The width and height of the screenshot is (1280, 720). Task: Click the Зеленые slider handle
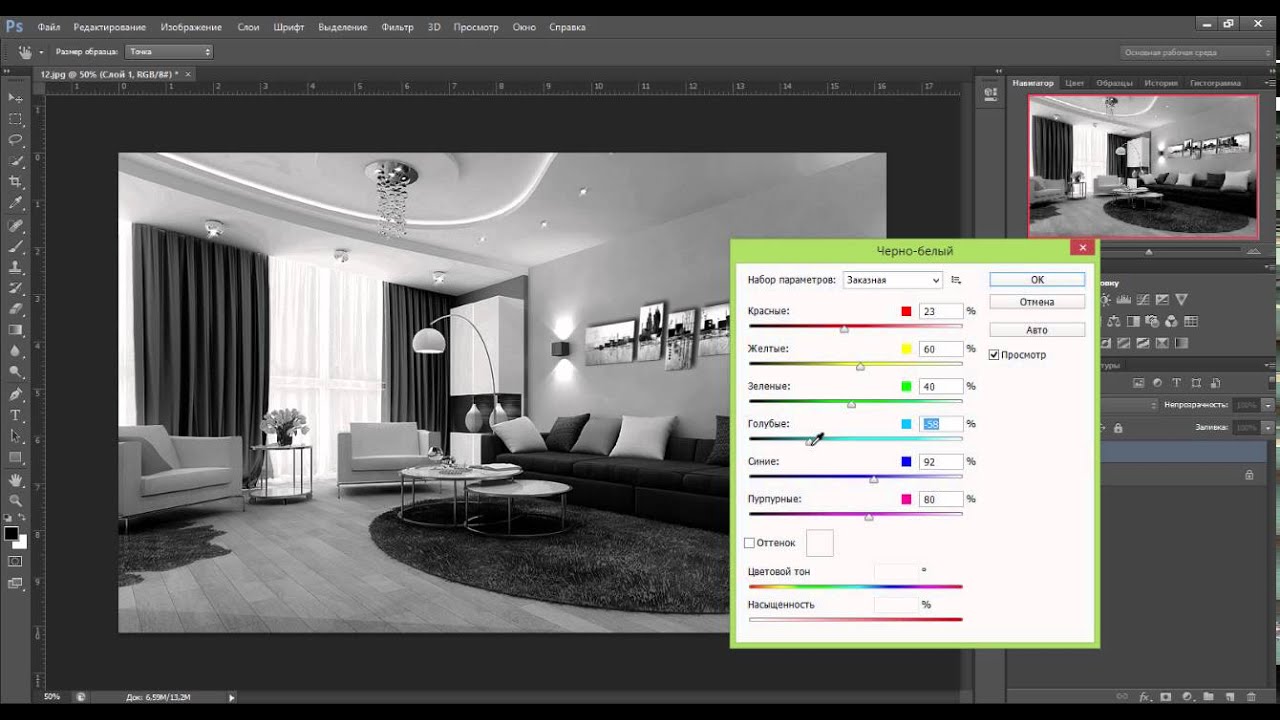click(851, 403)
